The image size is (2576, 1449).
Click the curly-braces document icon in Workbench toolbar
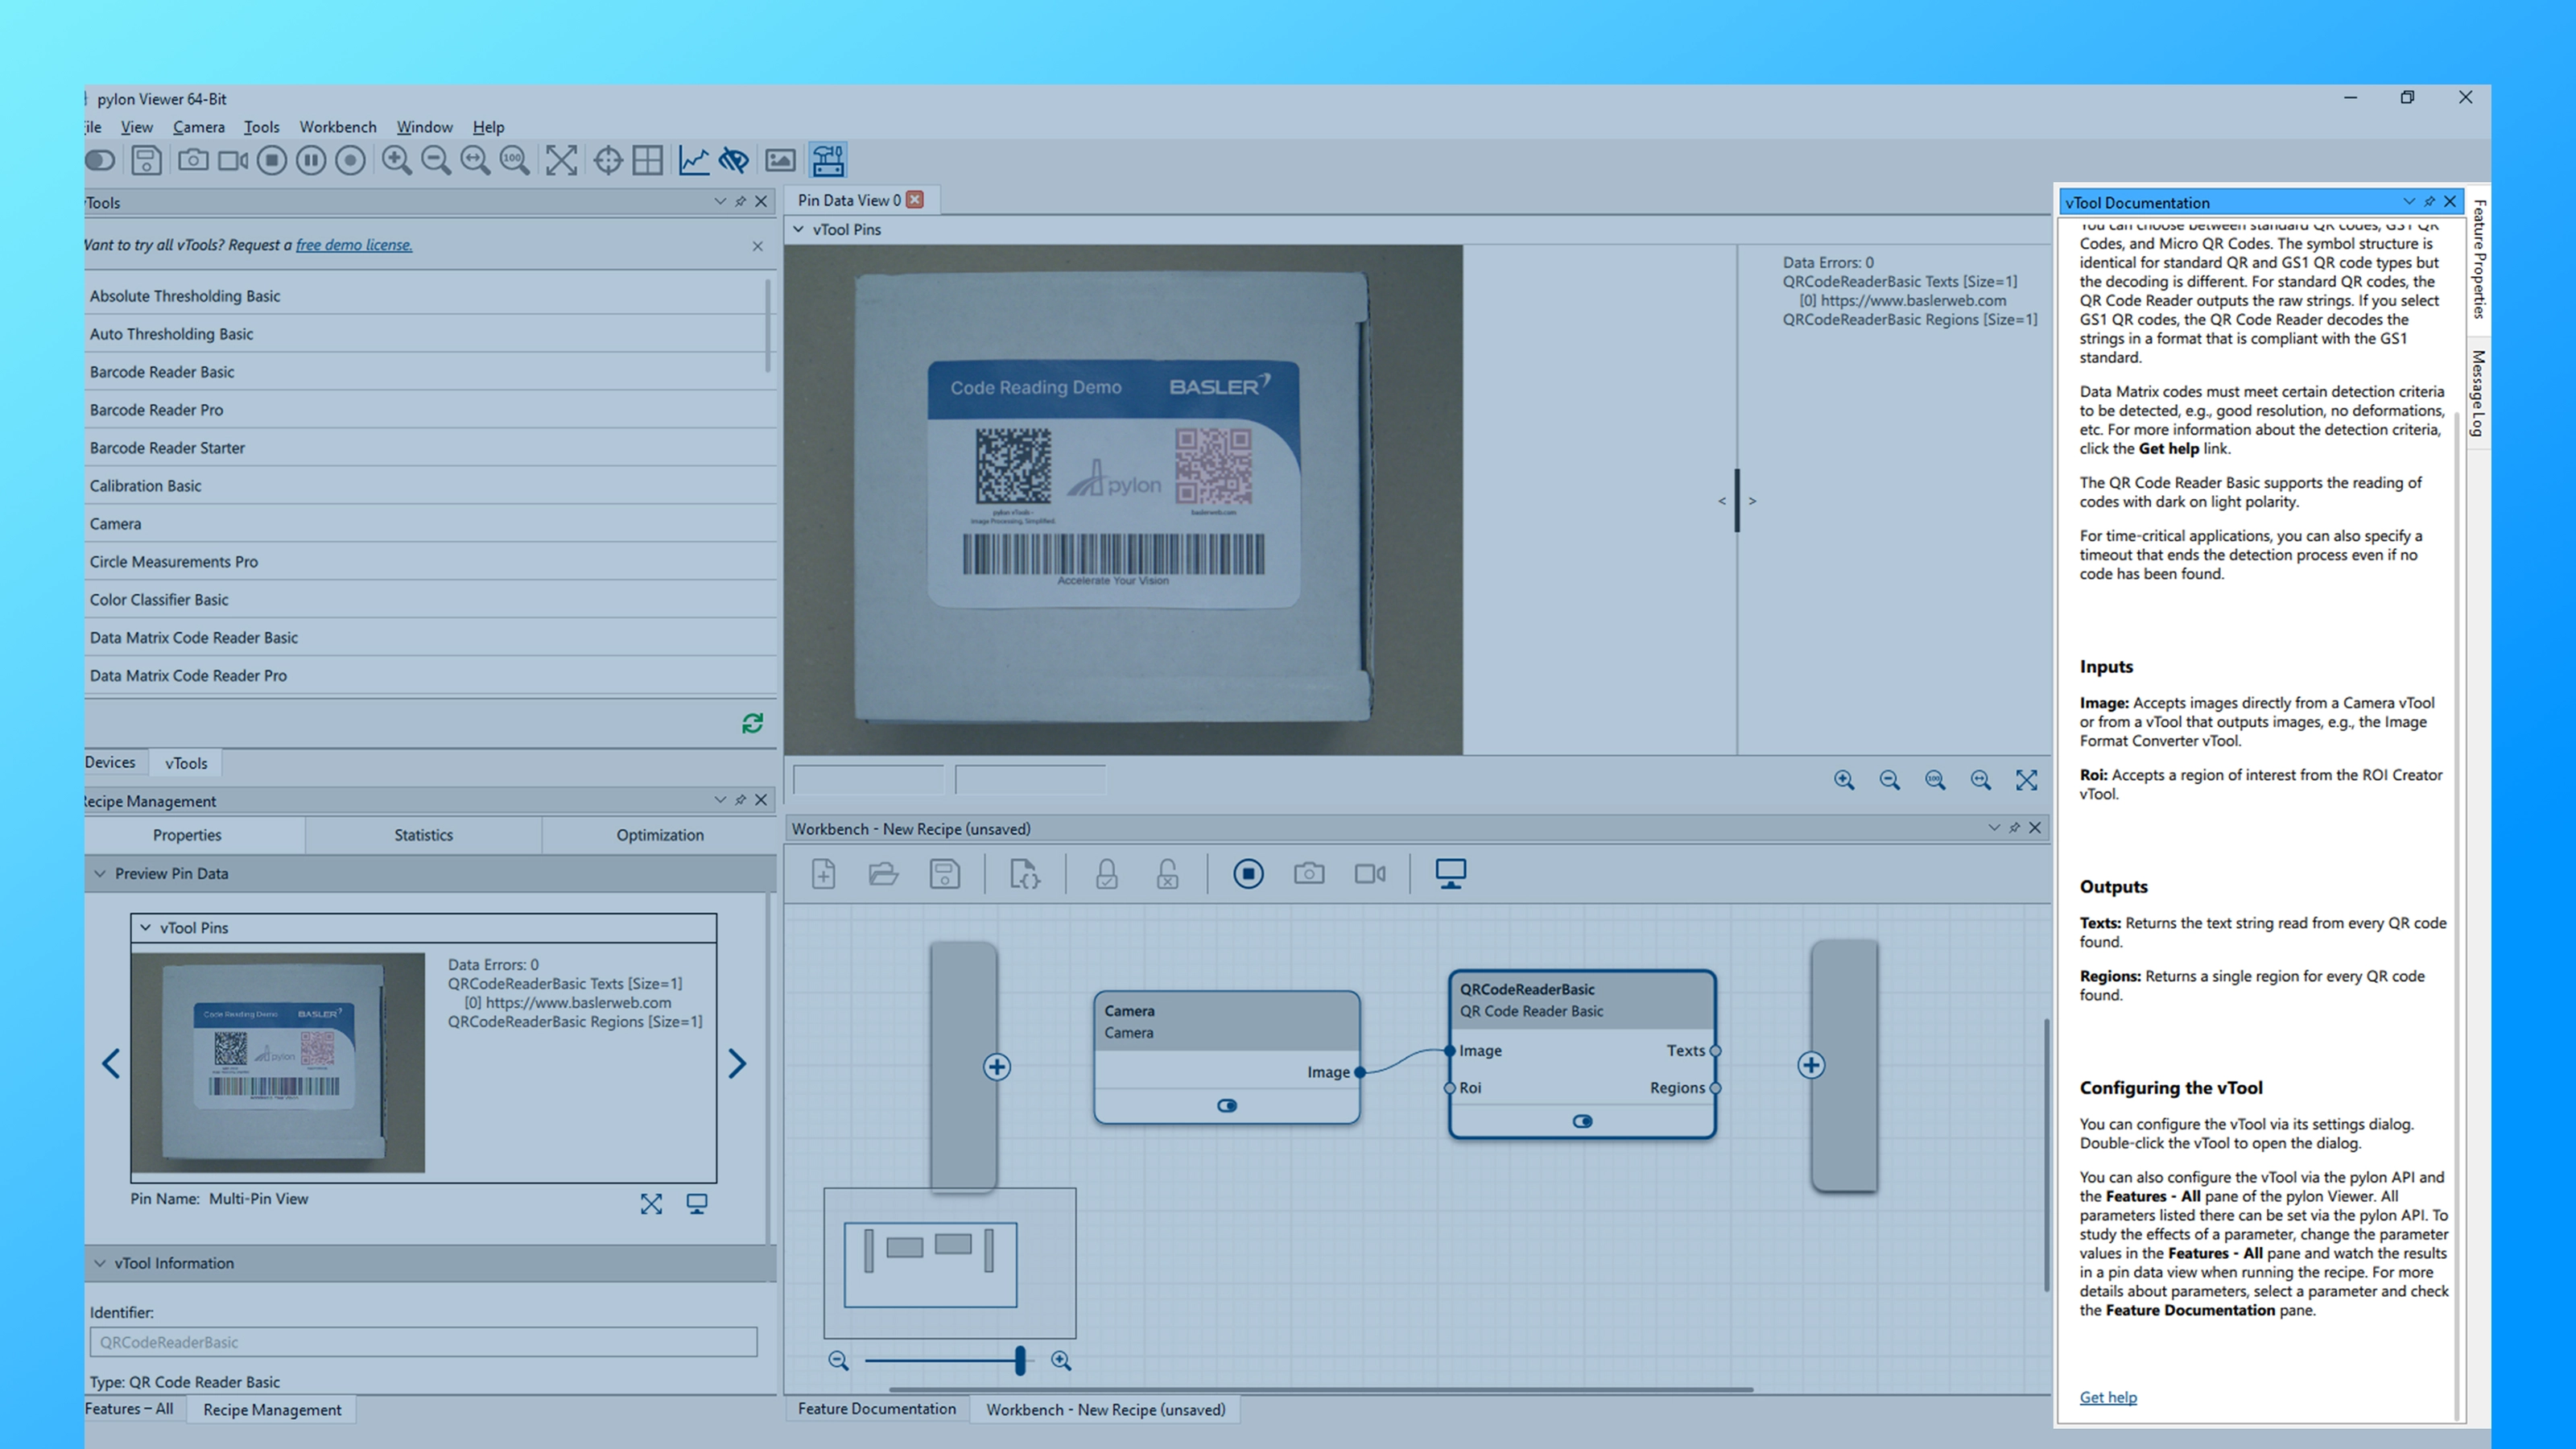click(1025, 874)
